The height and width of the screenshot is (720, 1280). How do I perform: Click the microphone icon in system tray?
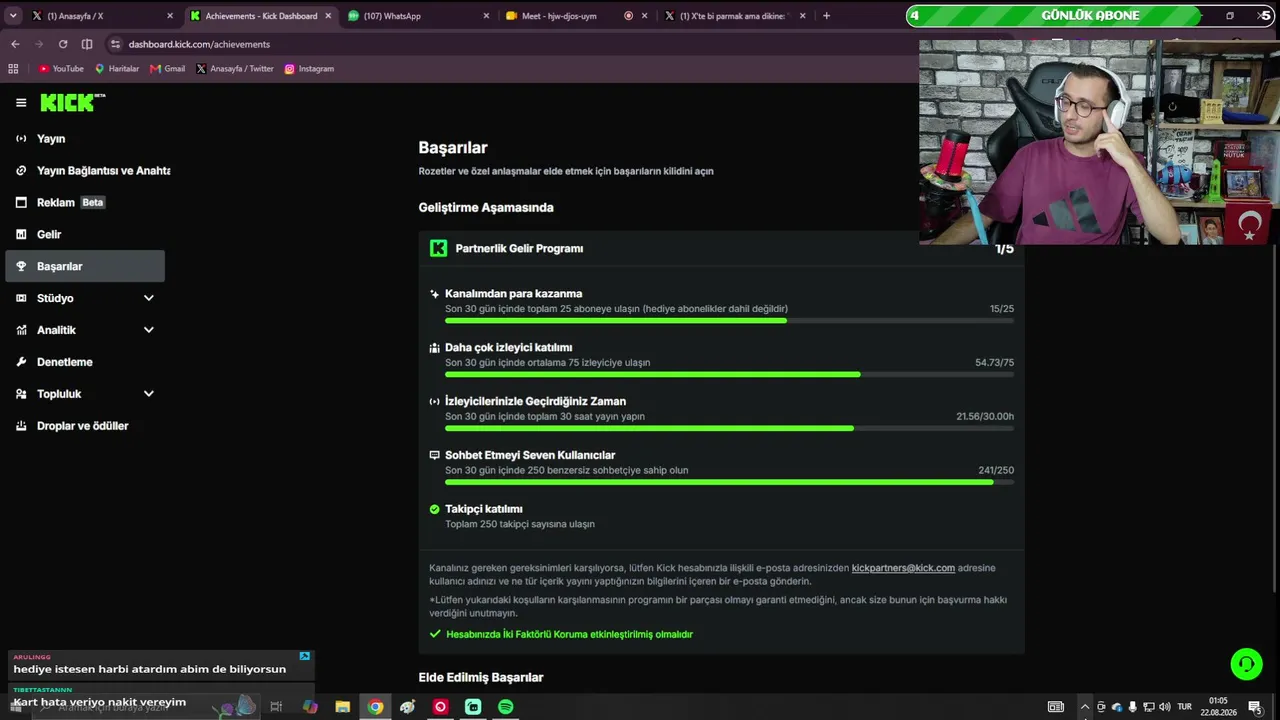point(1133,707)
